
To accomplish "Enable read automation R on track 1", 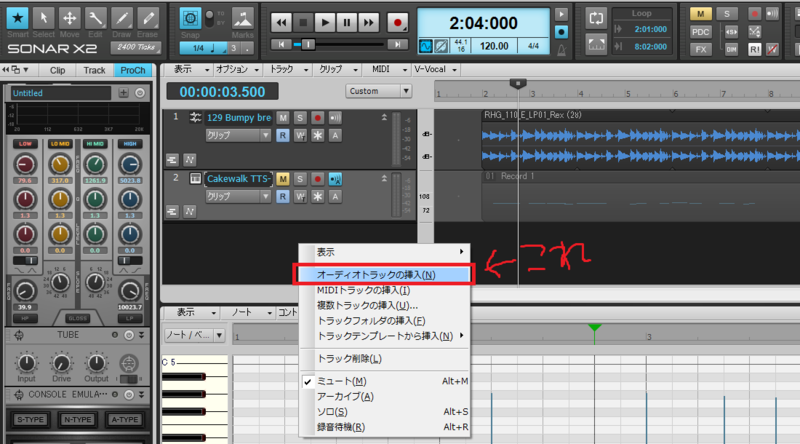I will point(283,135).
